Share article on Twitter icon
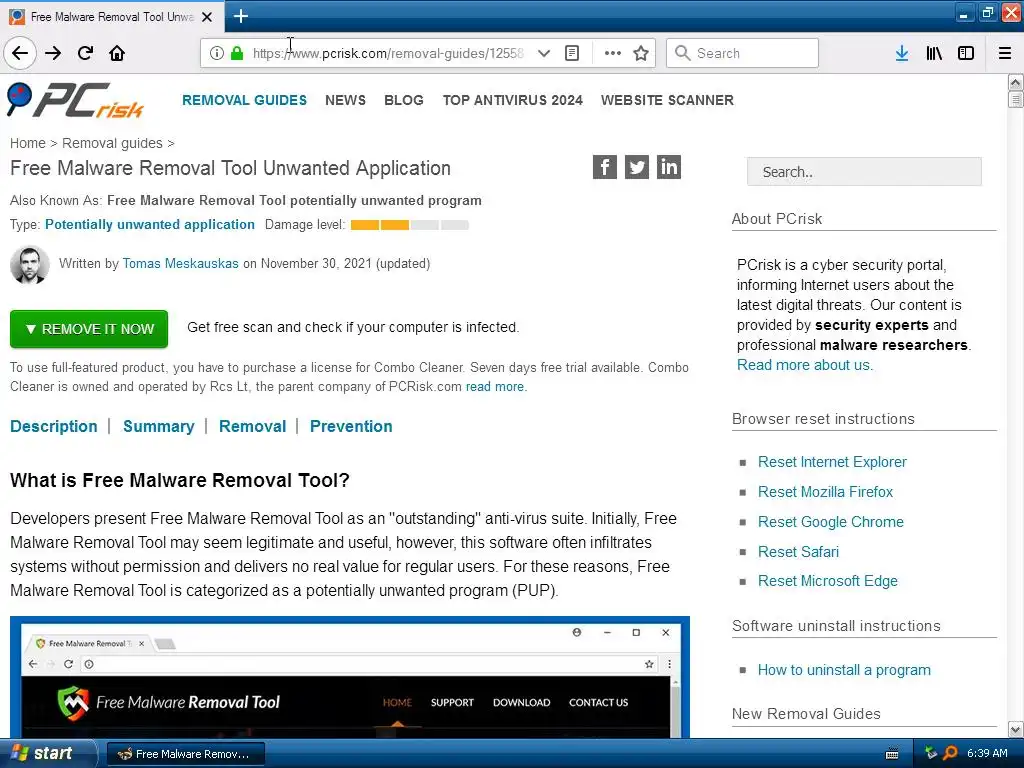Viewport: 1024px width, 768px height. 637,167
